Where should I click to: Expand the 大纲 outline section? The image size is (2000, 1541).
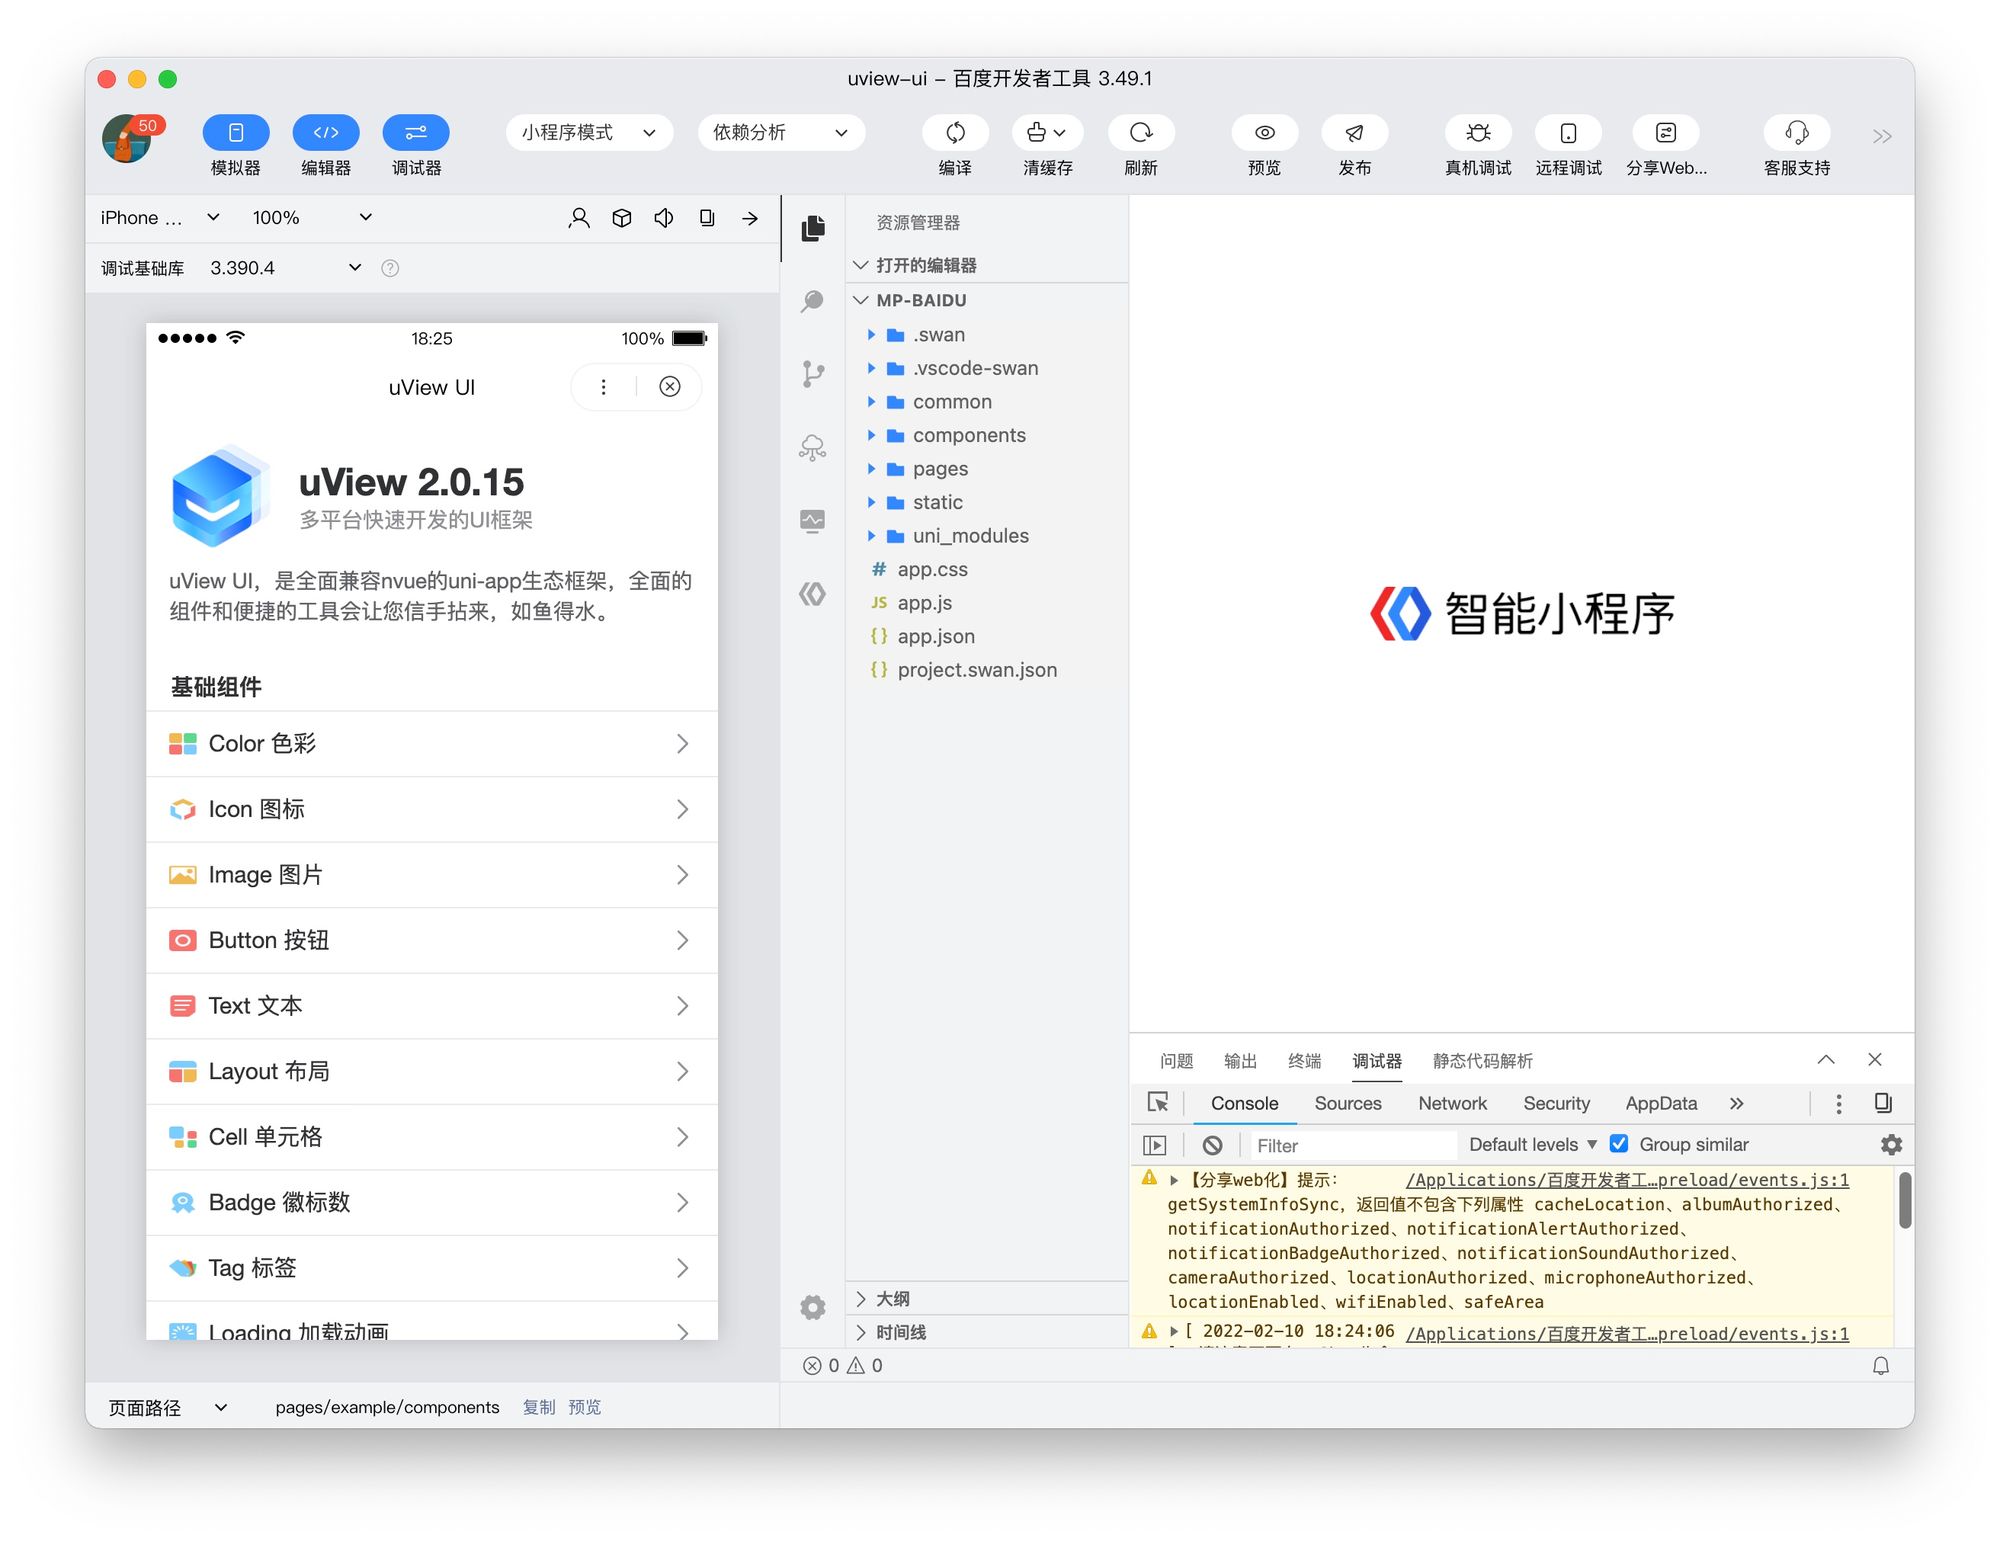987,1298
